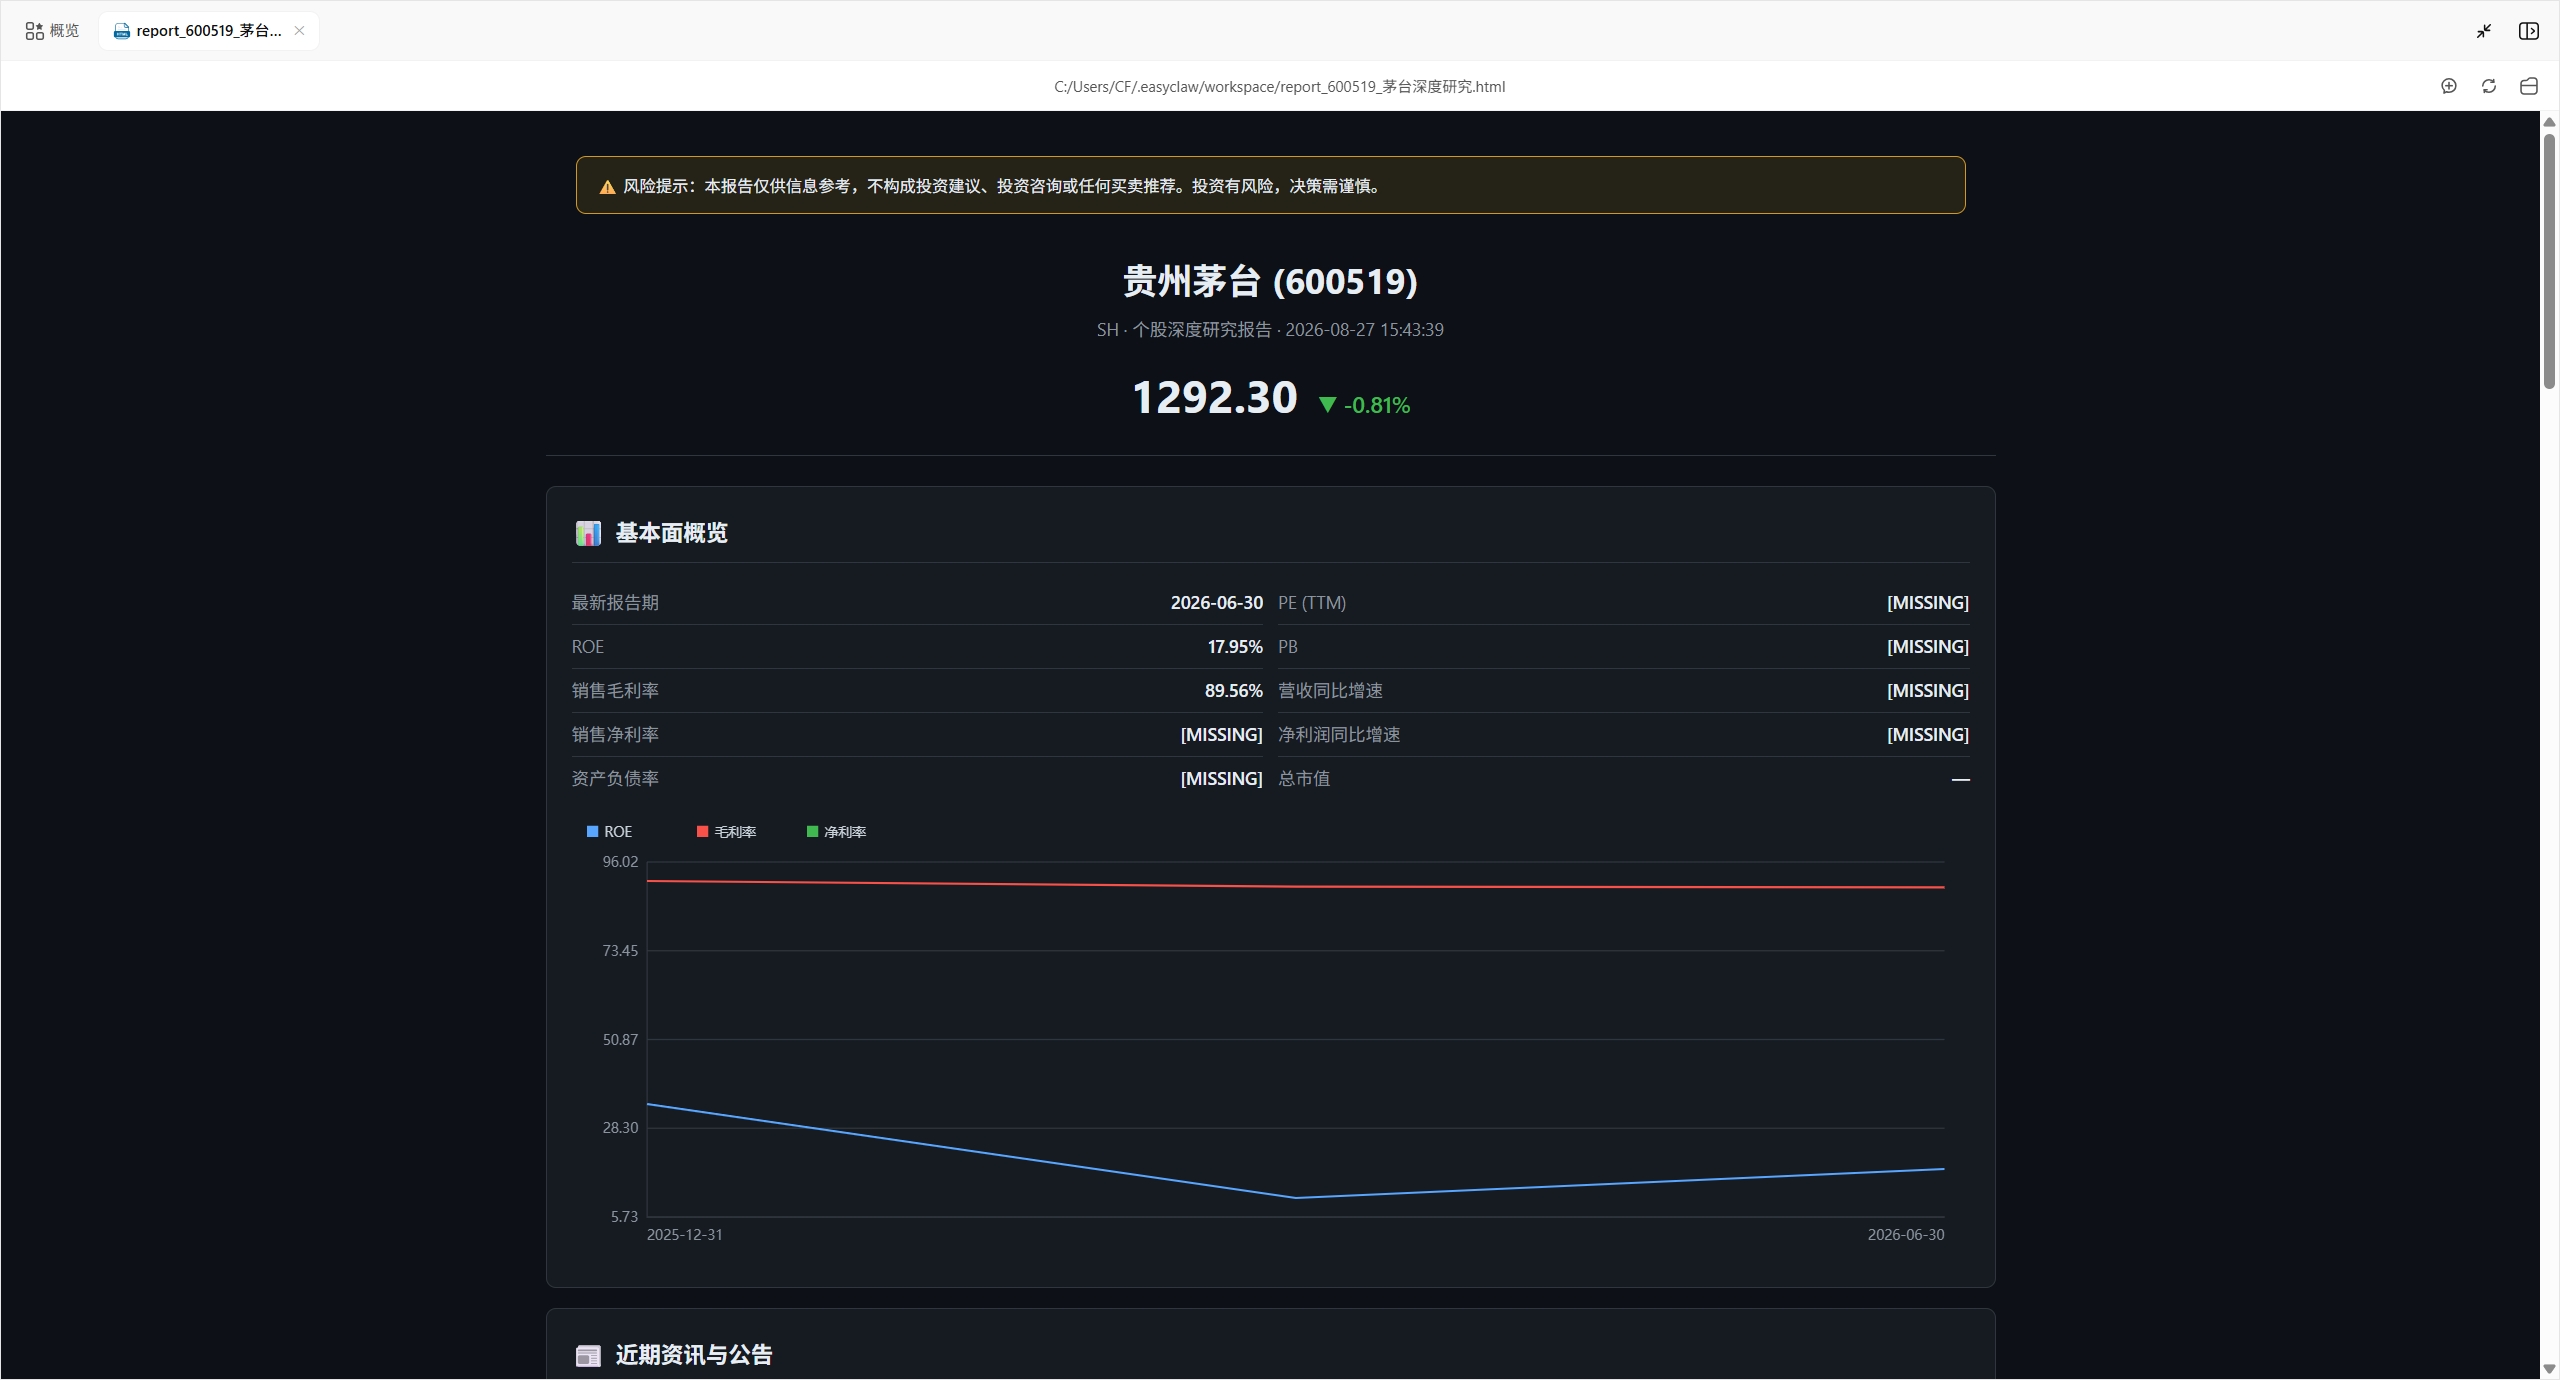Click the warning triangle icon in risk banner
Viewport: 2560px width, 1380px height.
point(607,187)
